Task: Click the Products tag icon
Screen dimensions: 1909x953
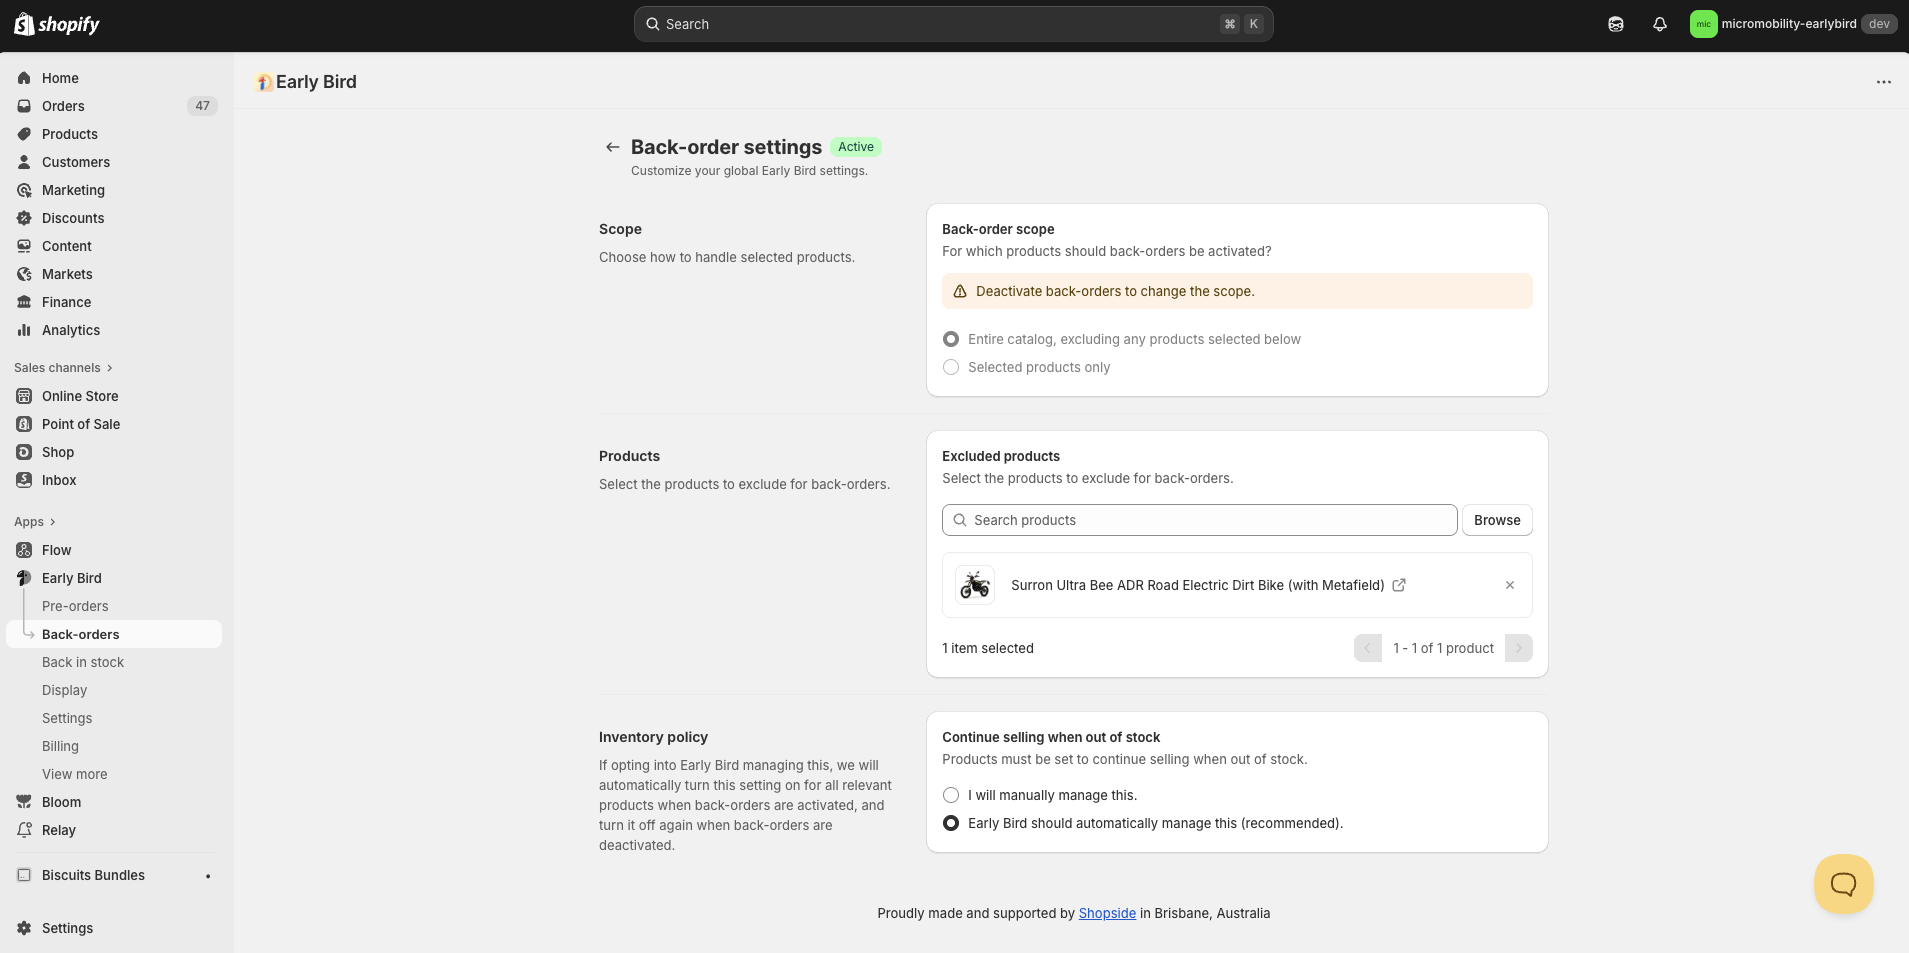Action: point(24,134)
